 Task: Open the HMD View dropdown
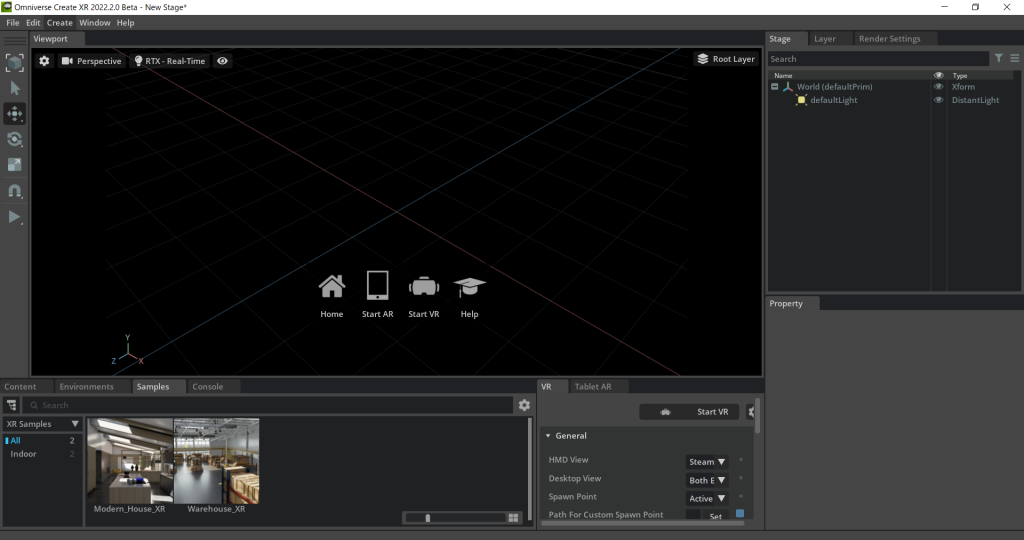[x=707, y=462]
